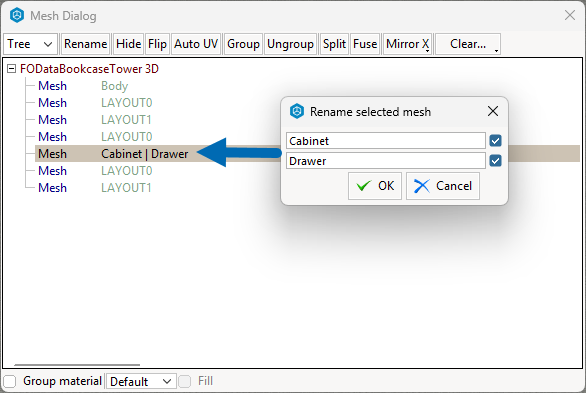Click the Rename dialog hexagon icon
The height and width of the screenshot is (393, 586).
point(297,111)
